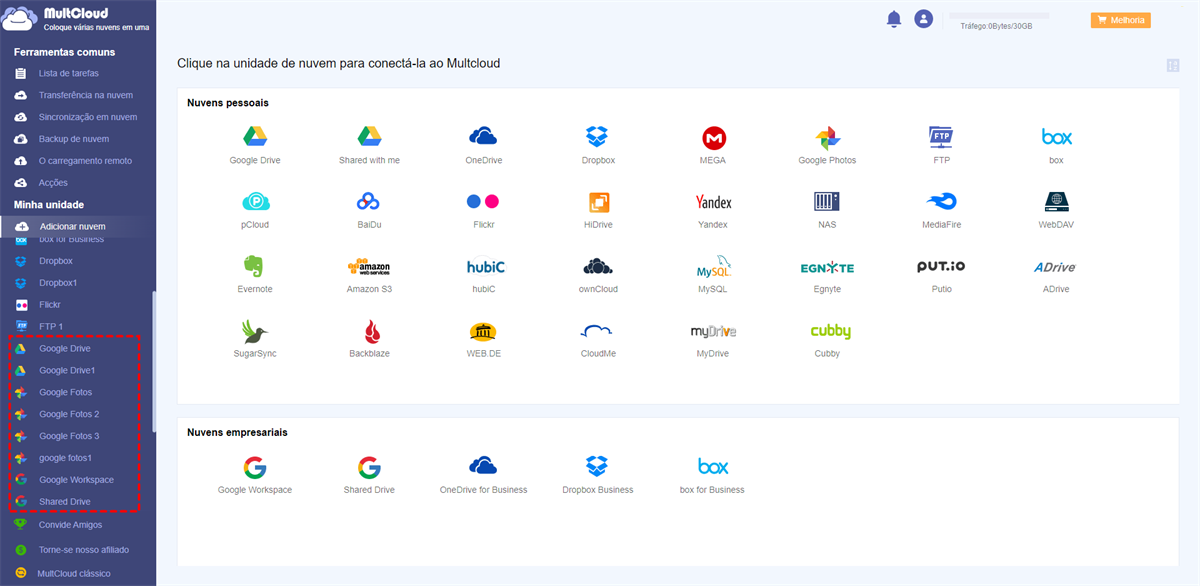
Task: Choose Egnyte cloud
Action: pyautogui.click(x=827, y=274)
